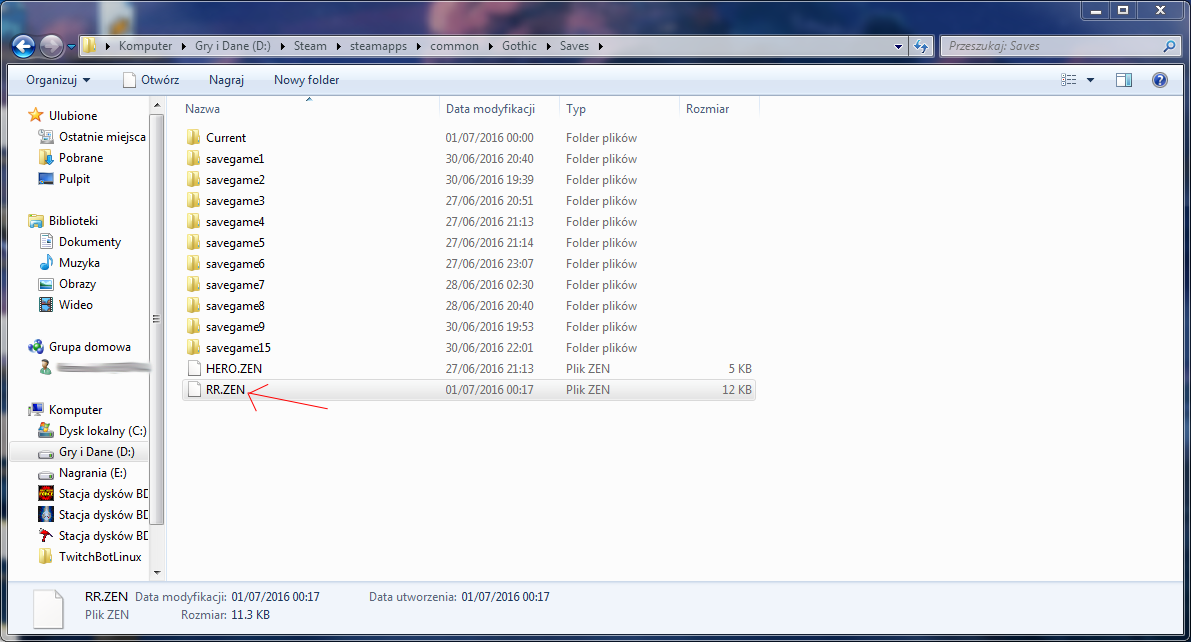Select Gry i Dane (D:) breadcrumb
Image resolution: width=1191 pixels, height=642 pixels.
point(232,46)
